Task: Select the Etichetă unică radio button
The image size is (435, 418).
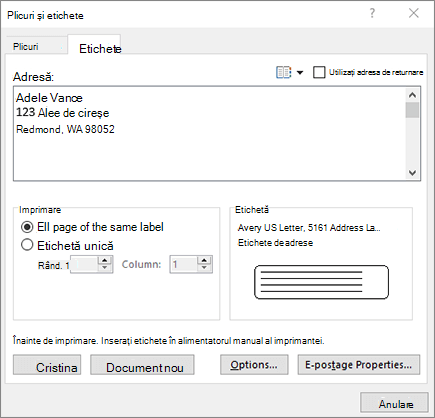Action: (x=27, y=245)
